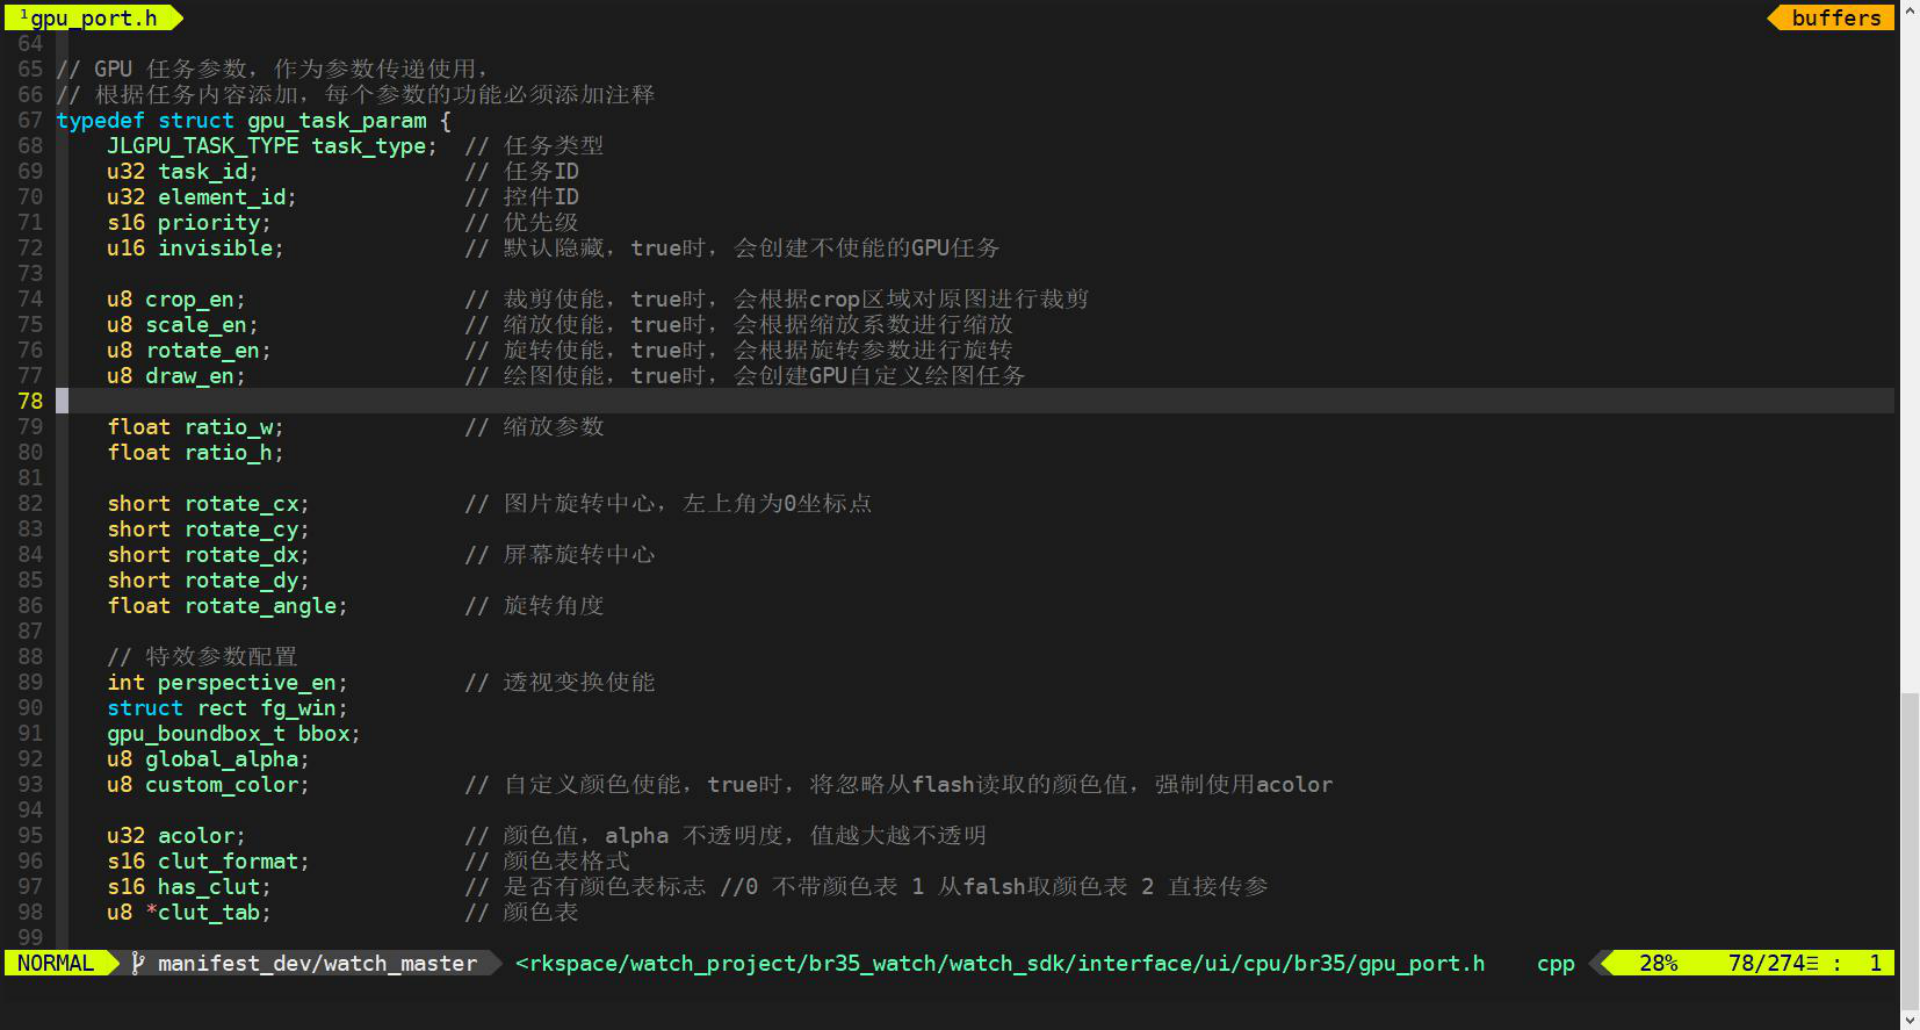Click the has_clut field
The image size is (1920, 1030).
[x=209, y=887]
